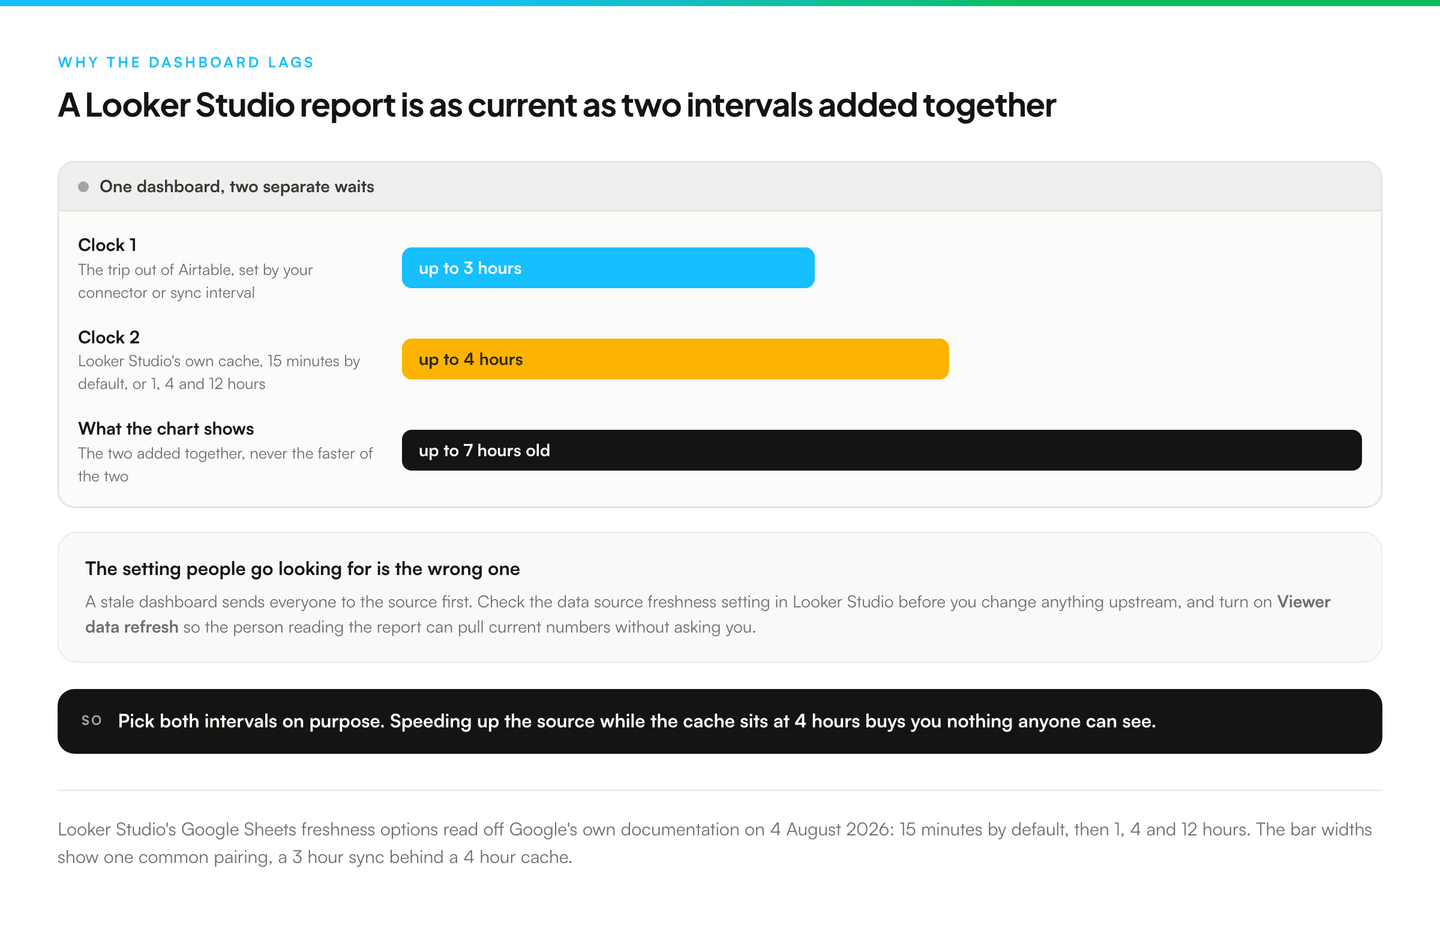Click the Clock 2 cache description text
Screen dimensions: 1440x928
(219, 372)
